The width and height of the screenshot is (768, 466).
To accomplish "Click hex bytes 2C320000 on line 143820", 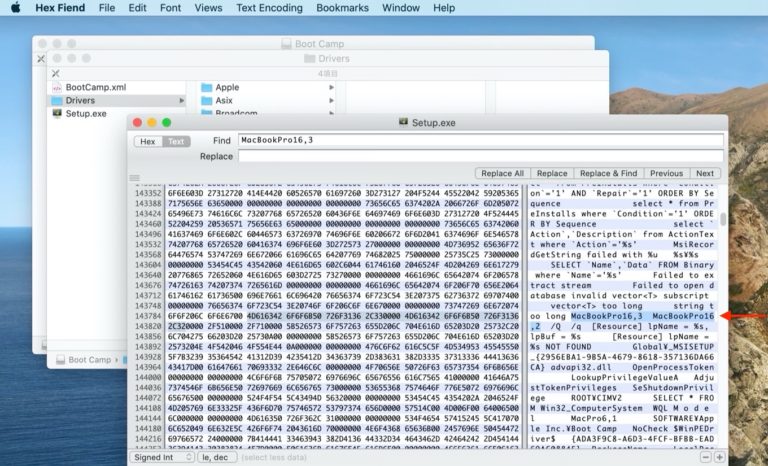I will pos(186,326).
